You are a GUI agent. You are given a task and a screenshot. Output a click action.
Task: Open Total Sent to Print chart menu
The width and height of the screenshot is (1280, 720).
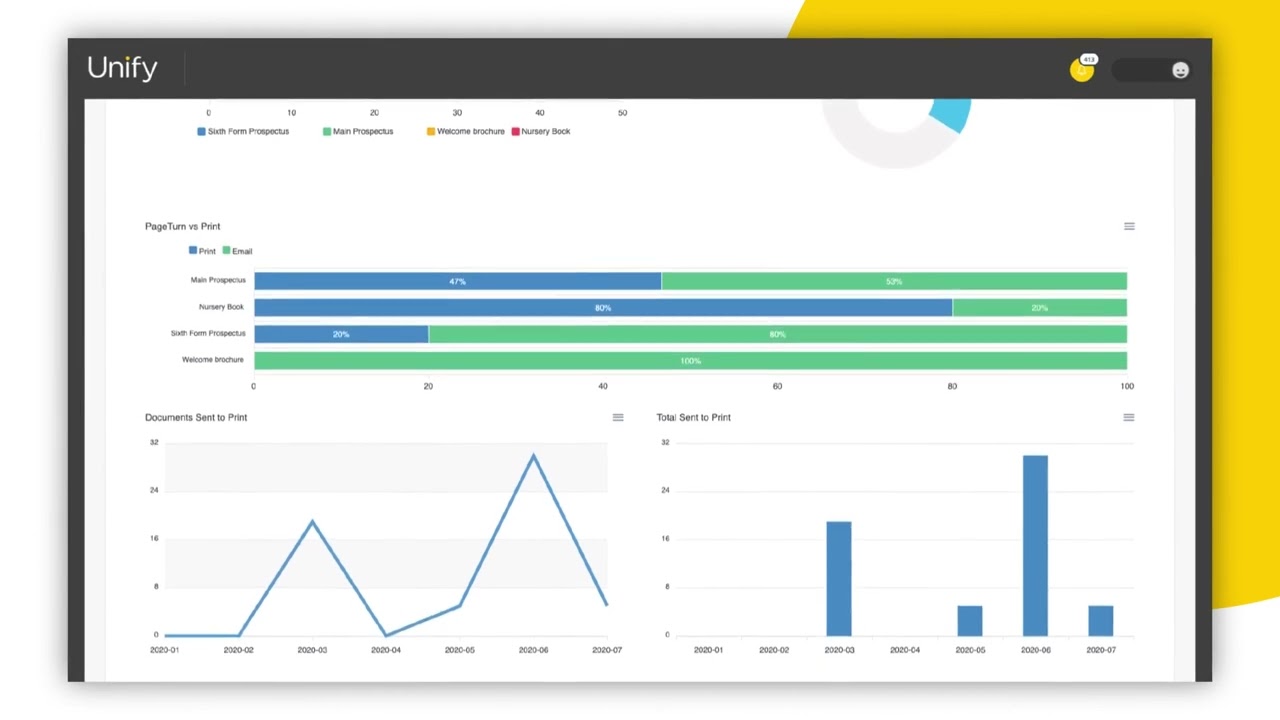1128,417
